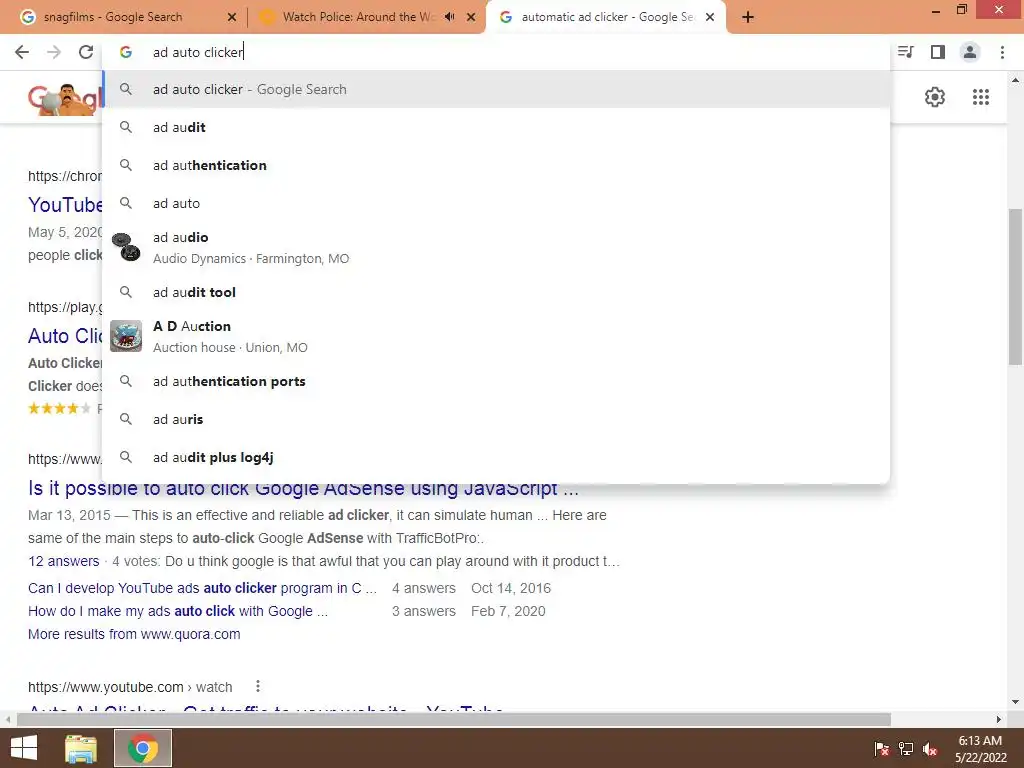The width and height of the screenshot is (1024, 768).
Task: Click the scroll-right arrow on horizontal scrollbar
Action: [999, 719]
